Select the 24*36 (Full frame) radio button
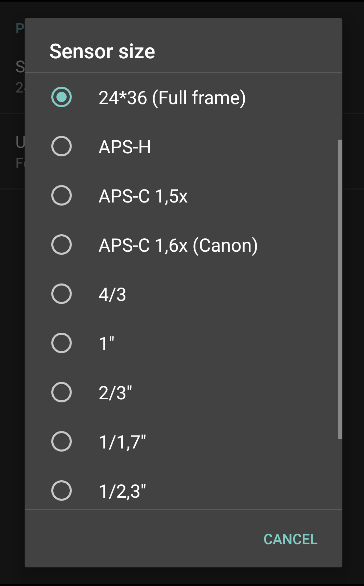Image resolution: width=364 pixels, height=586 pixels. (61, 97)
